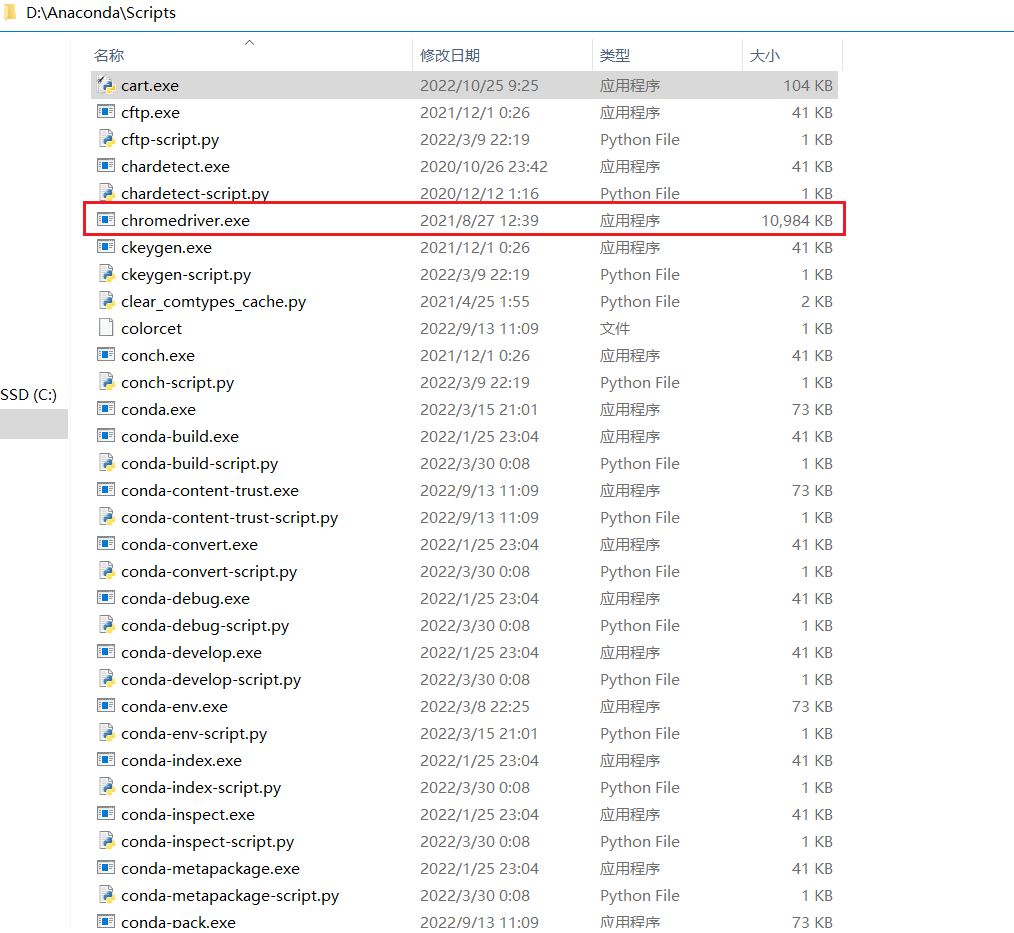Select the conda-debug-script.py Python icon
This screenshot has height=933, width=1014.
106,625
